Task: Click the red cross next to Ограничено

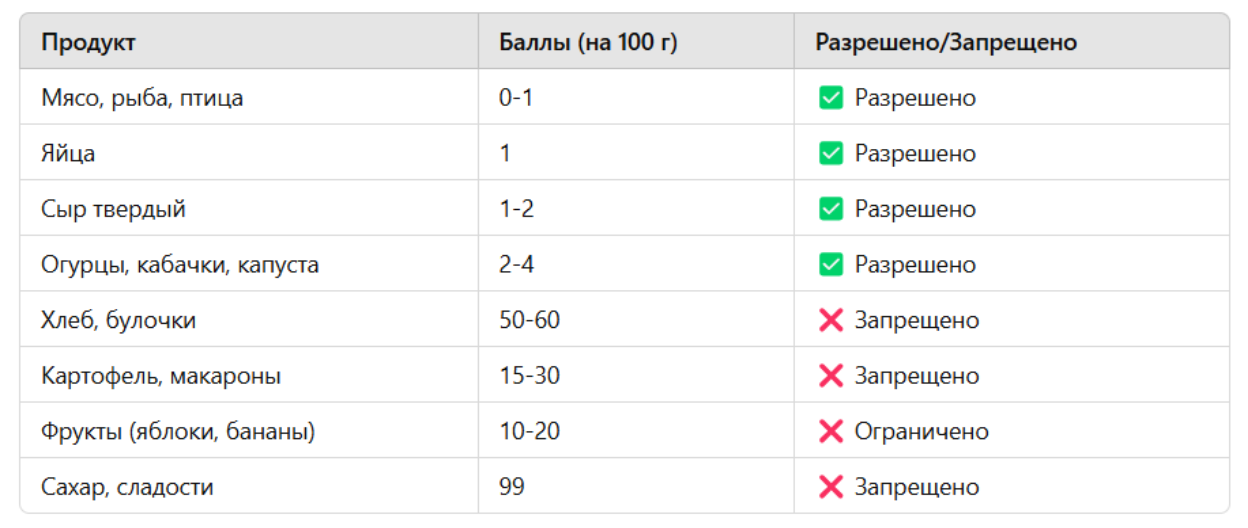Action: pyautogui.click(x=830, y=432)
